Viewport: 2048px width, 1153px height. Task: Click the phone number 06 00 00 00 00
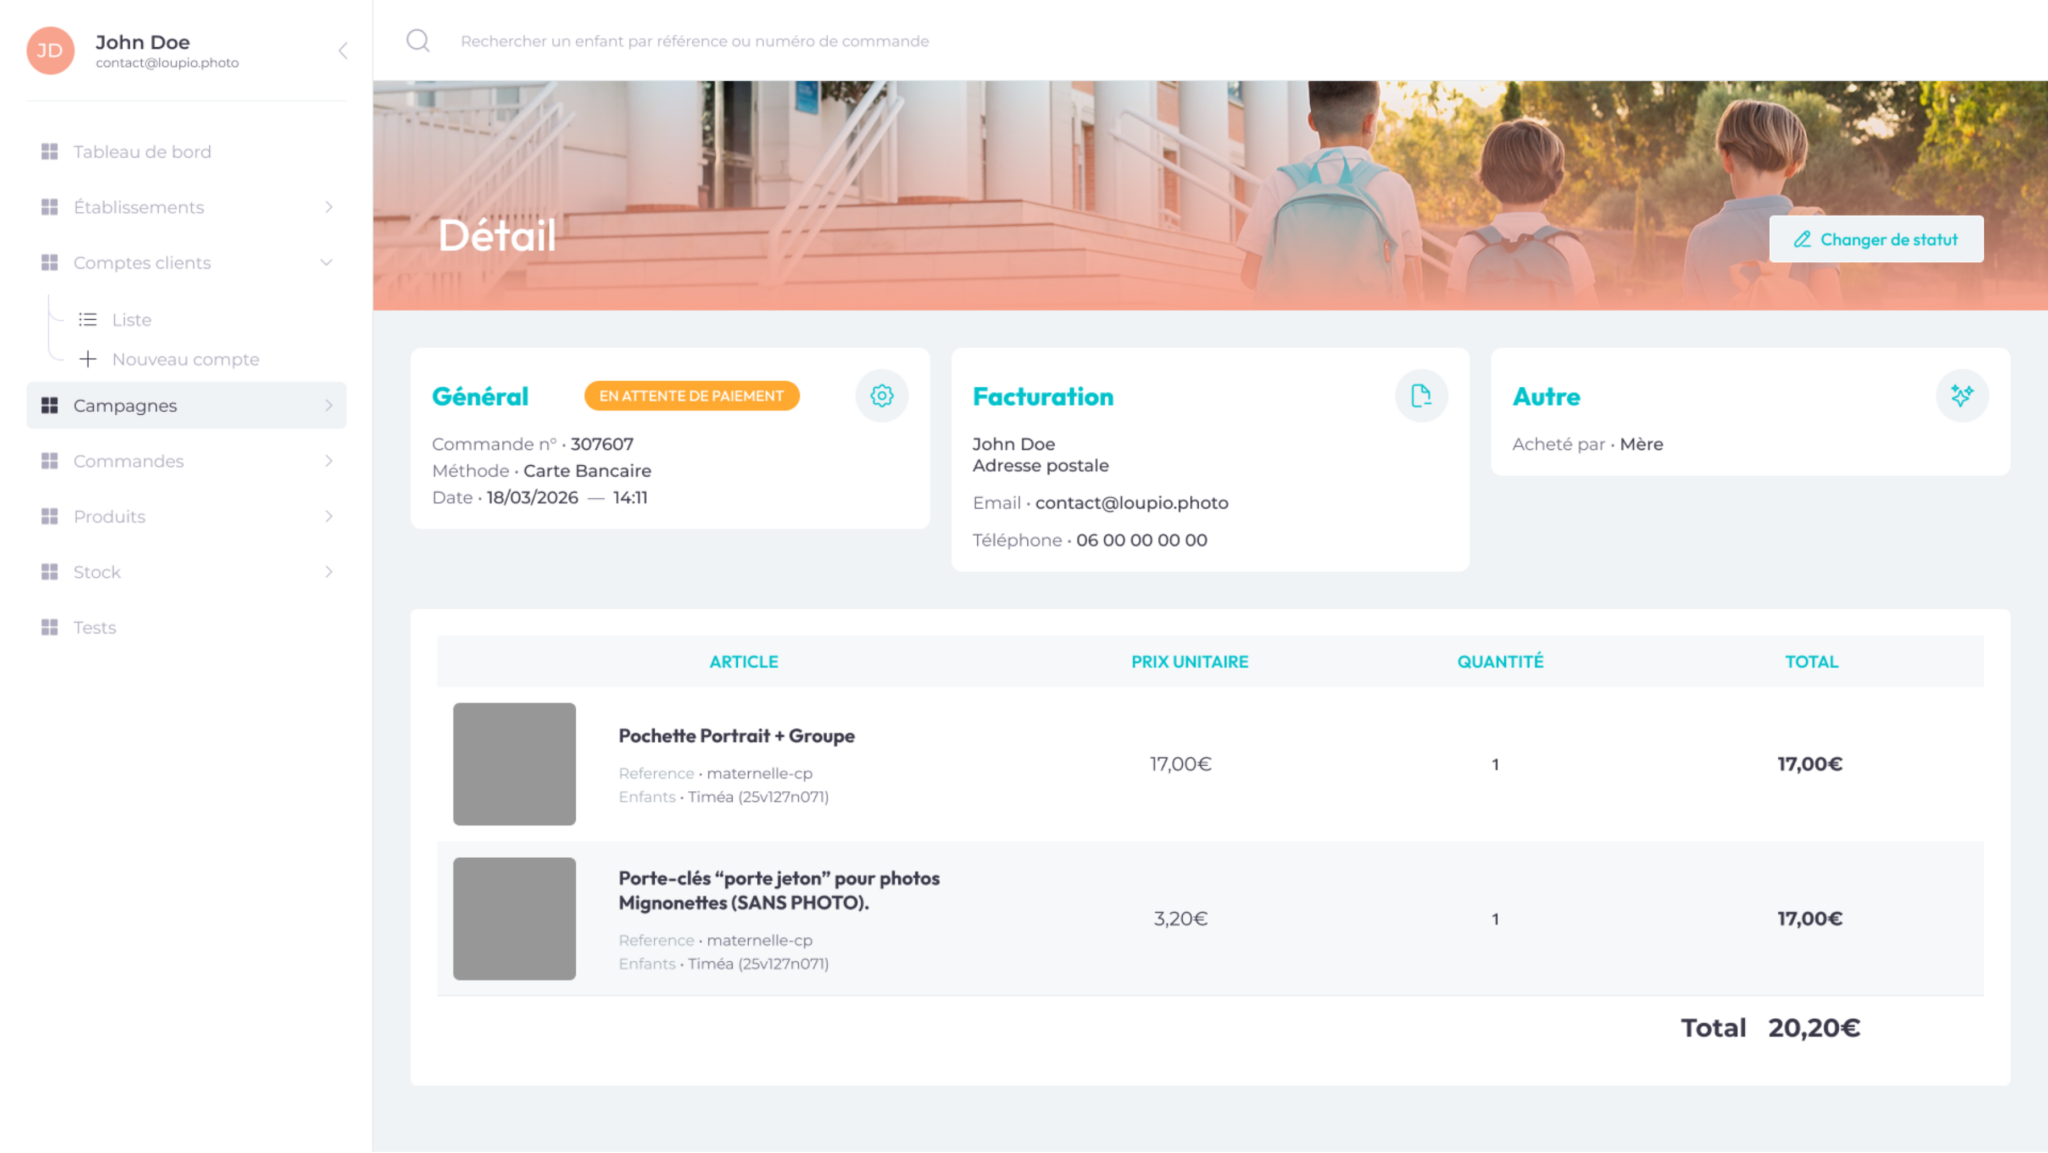[1141, 540]
